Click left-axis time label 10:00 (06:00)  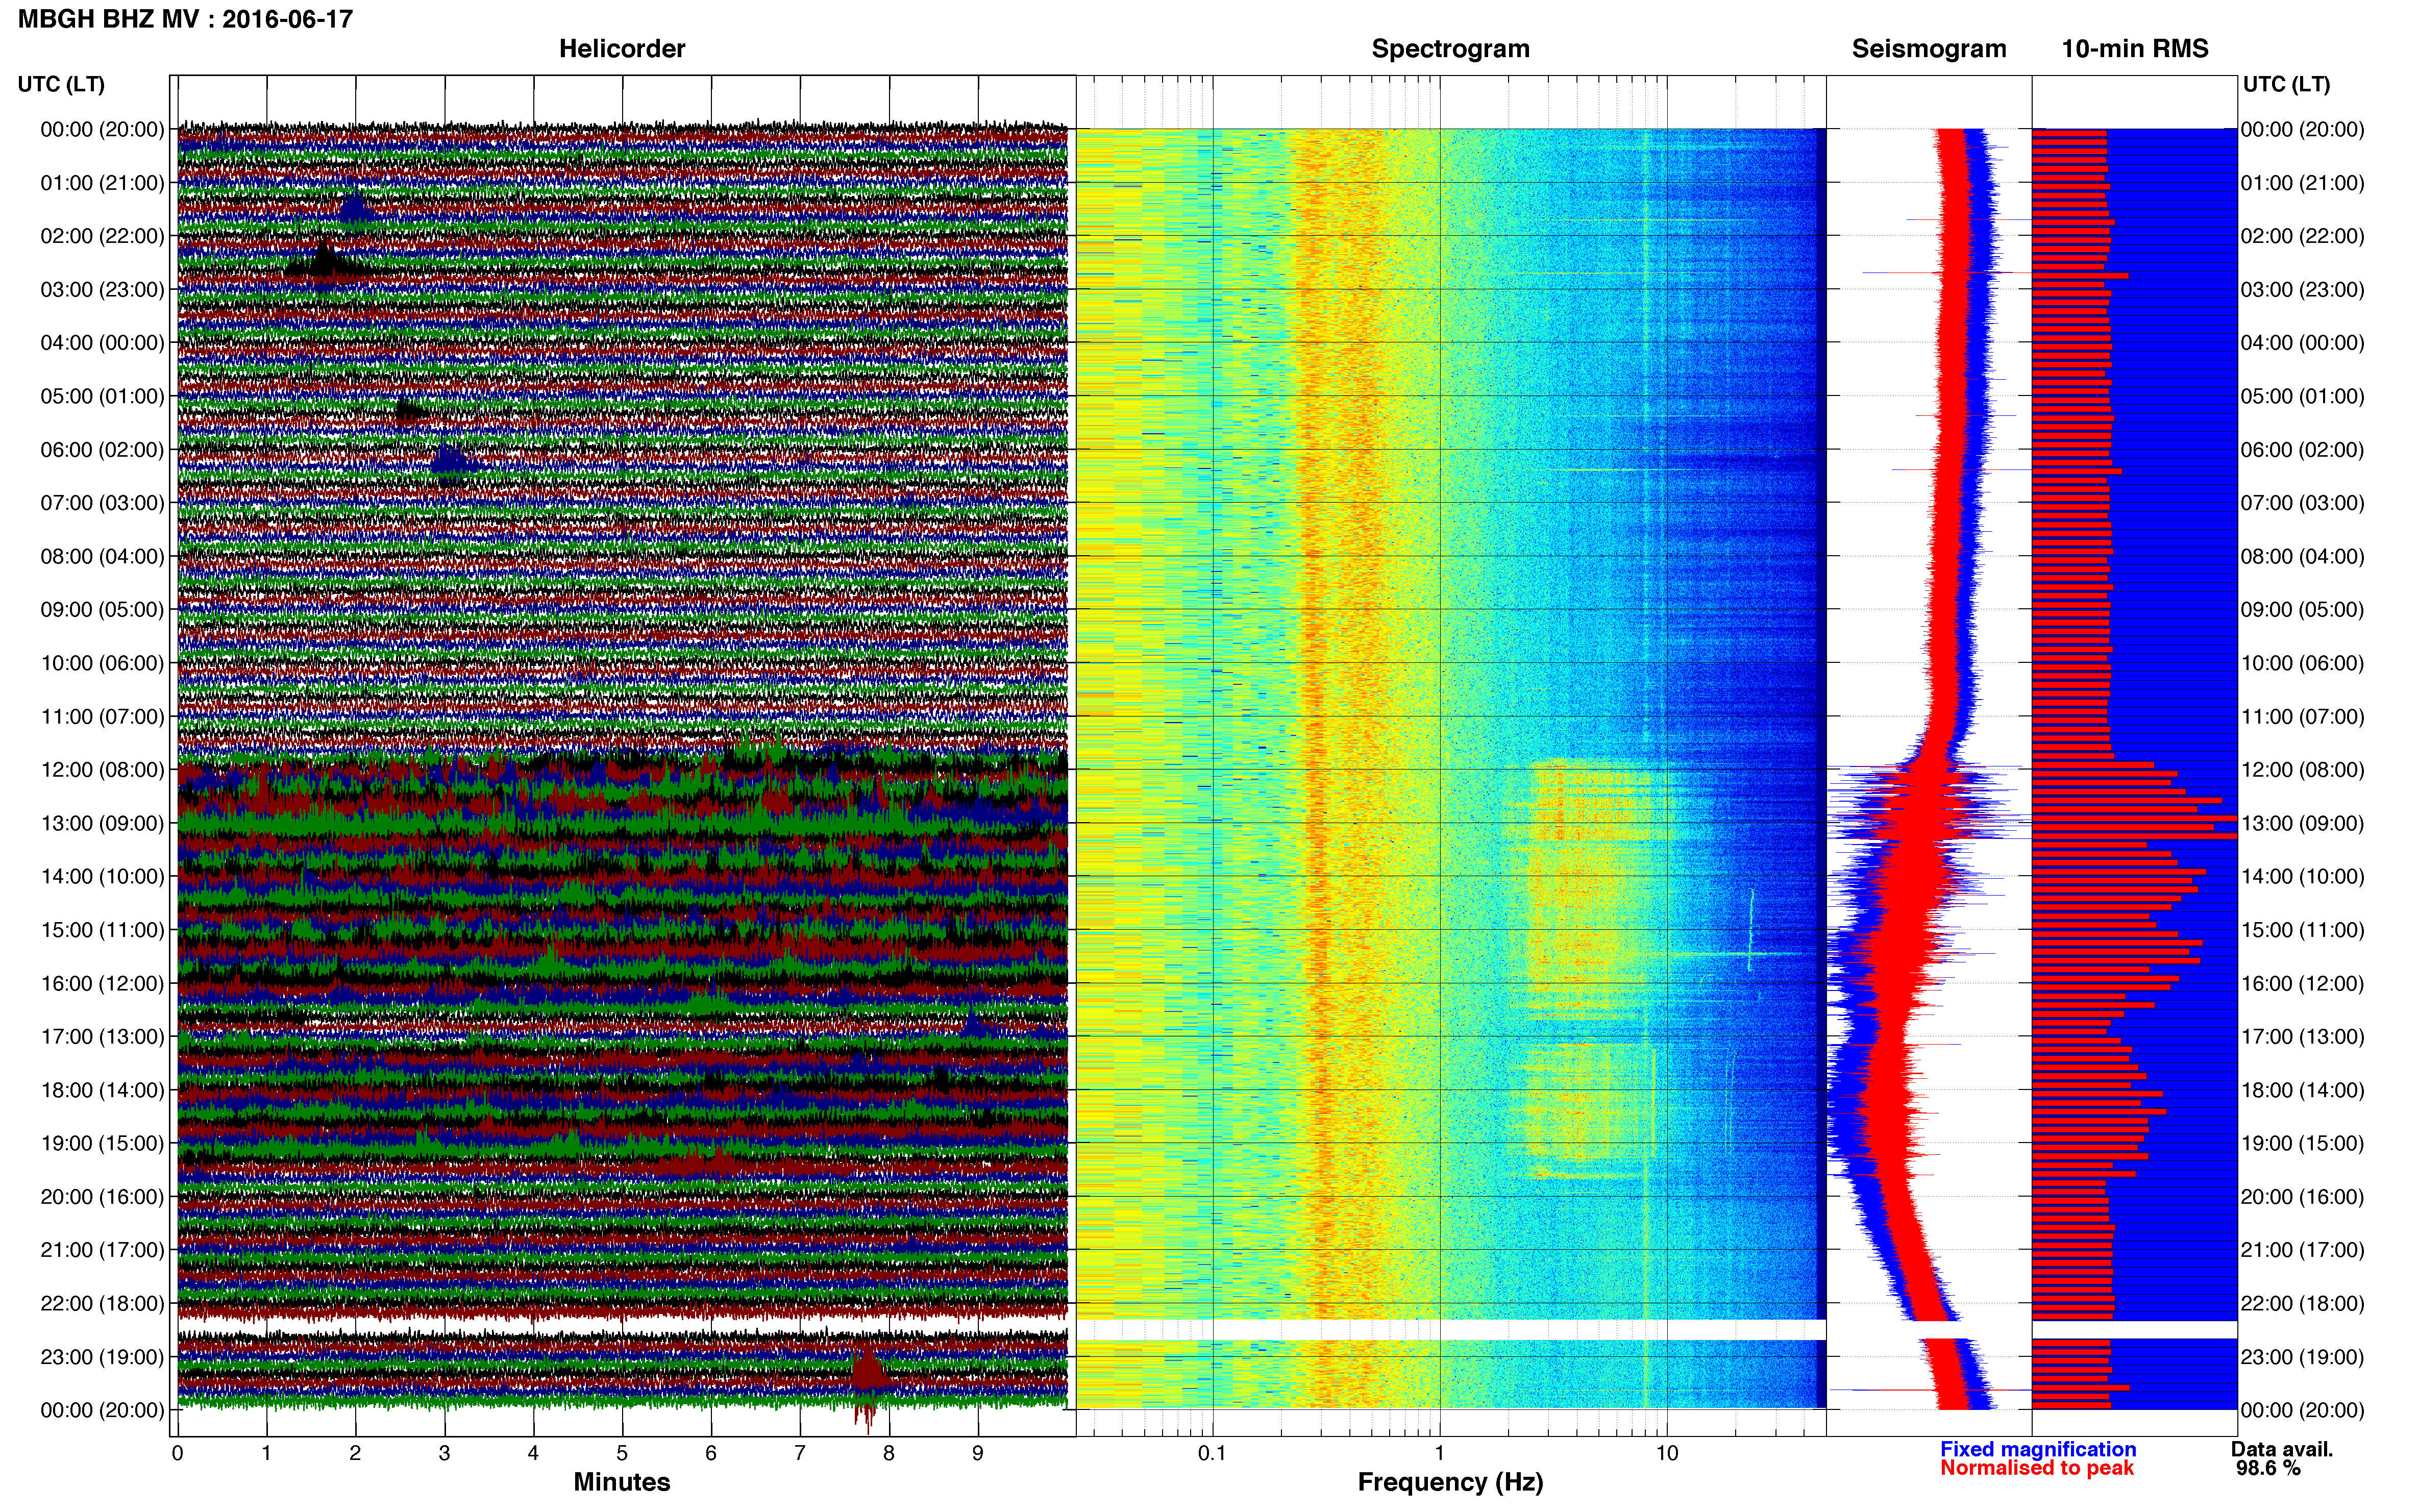point(102,663)
